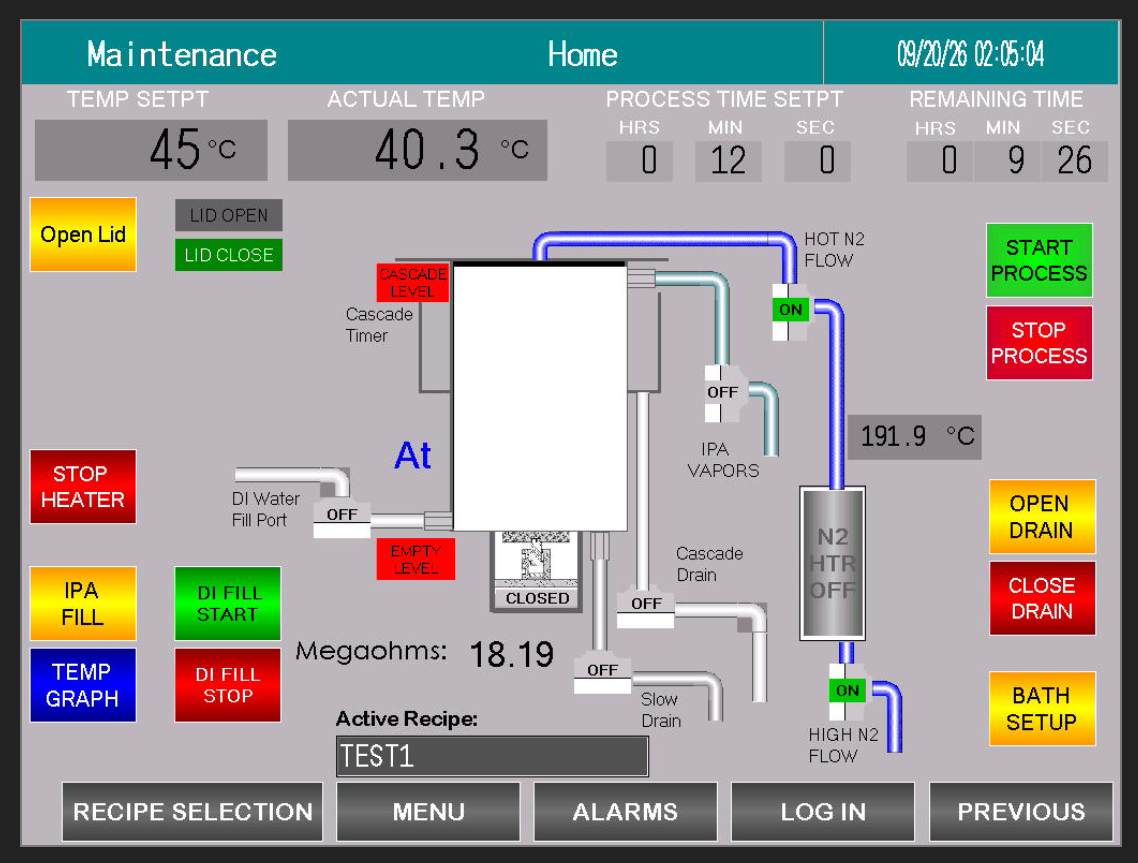This screenshot has width=1138, height=863.
Task: Open the Maintenance screen from header
Action: [181, 54]
